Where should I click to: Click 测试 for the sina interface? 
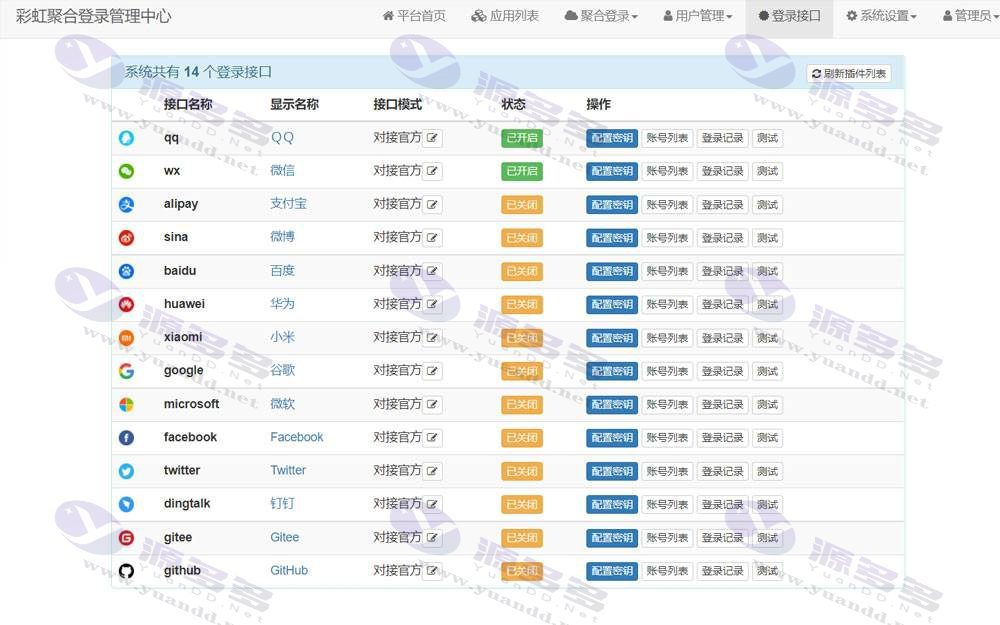click(767, 238)
